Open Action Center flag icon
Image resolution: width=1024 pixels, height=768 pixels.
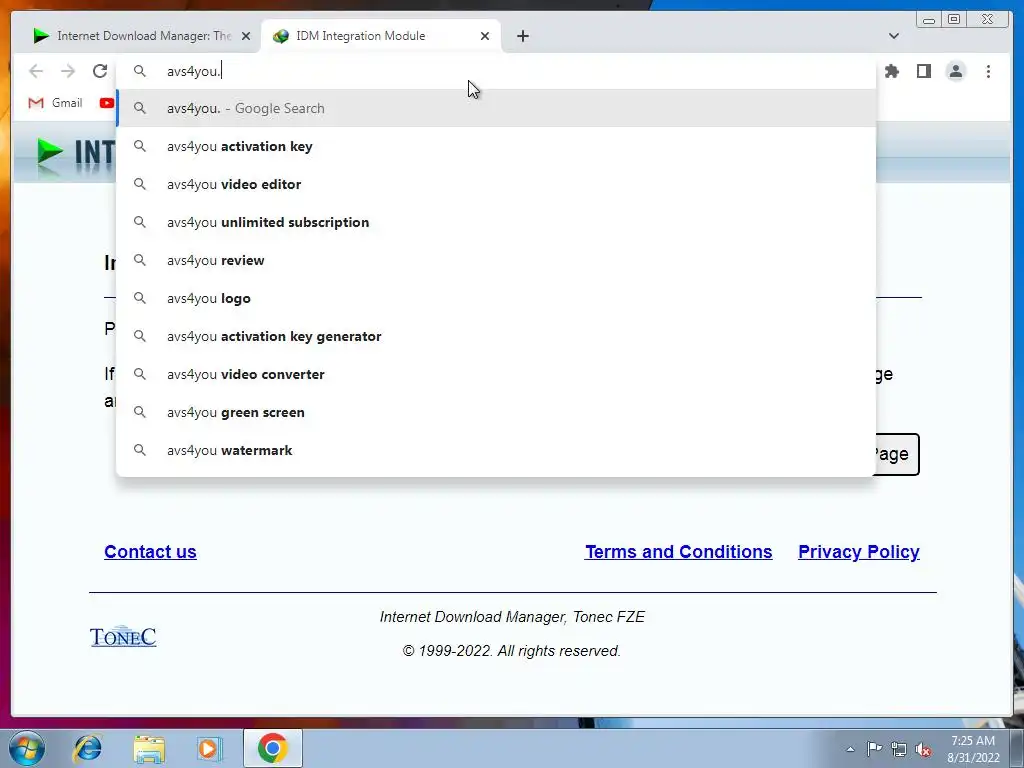[x=874, y=749]
